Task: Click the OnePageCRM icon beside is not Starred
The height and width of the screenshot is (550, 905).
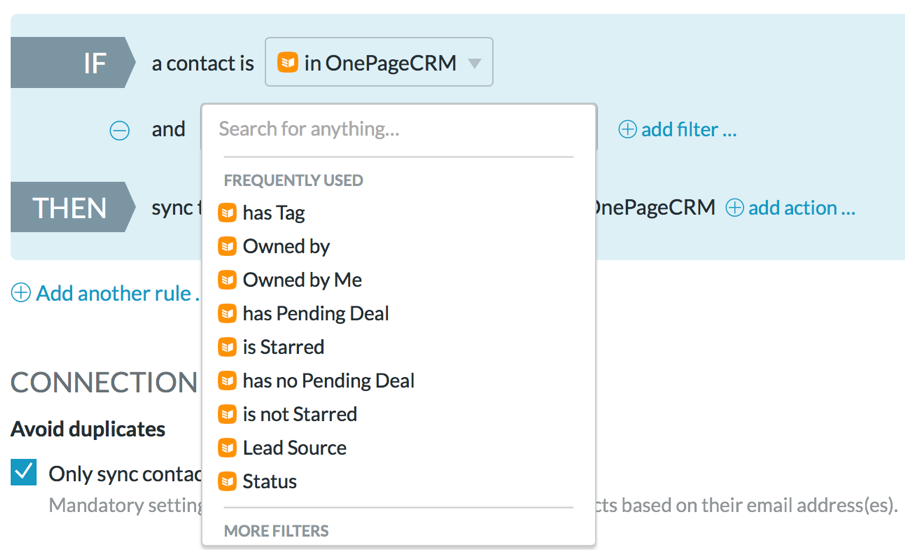Action: click(x=227, y=414)
